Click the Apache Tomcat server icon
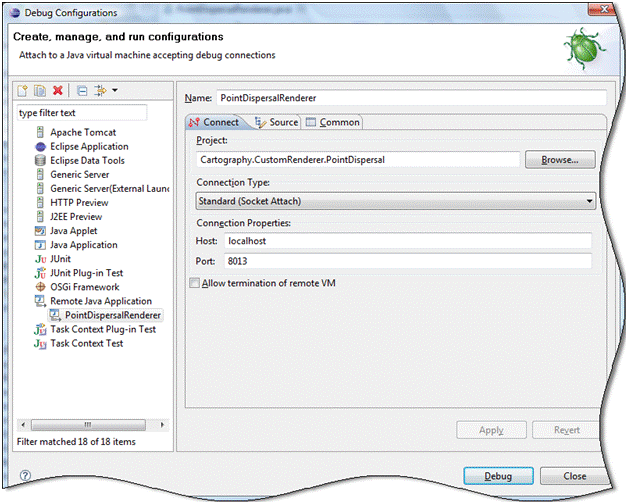This screenshot has width=628, height=504. pos(40,132)
